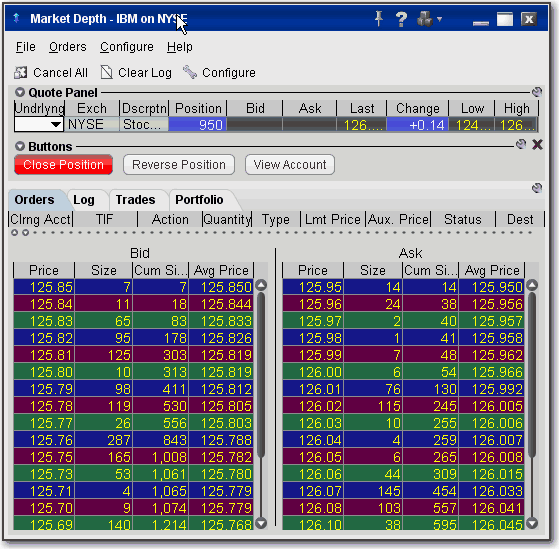Remove the Buttons panel with the X icon
Viewport: 559px width, 549px height.
[537, 144]
